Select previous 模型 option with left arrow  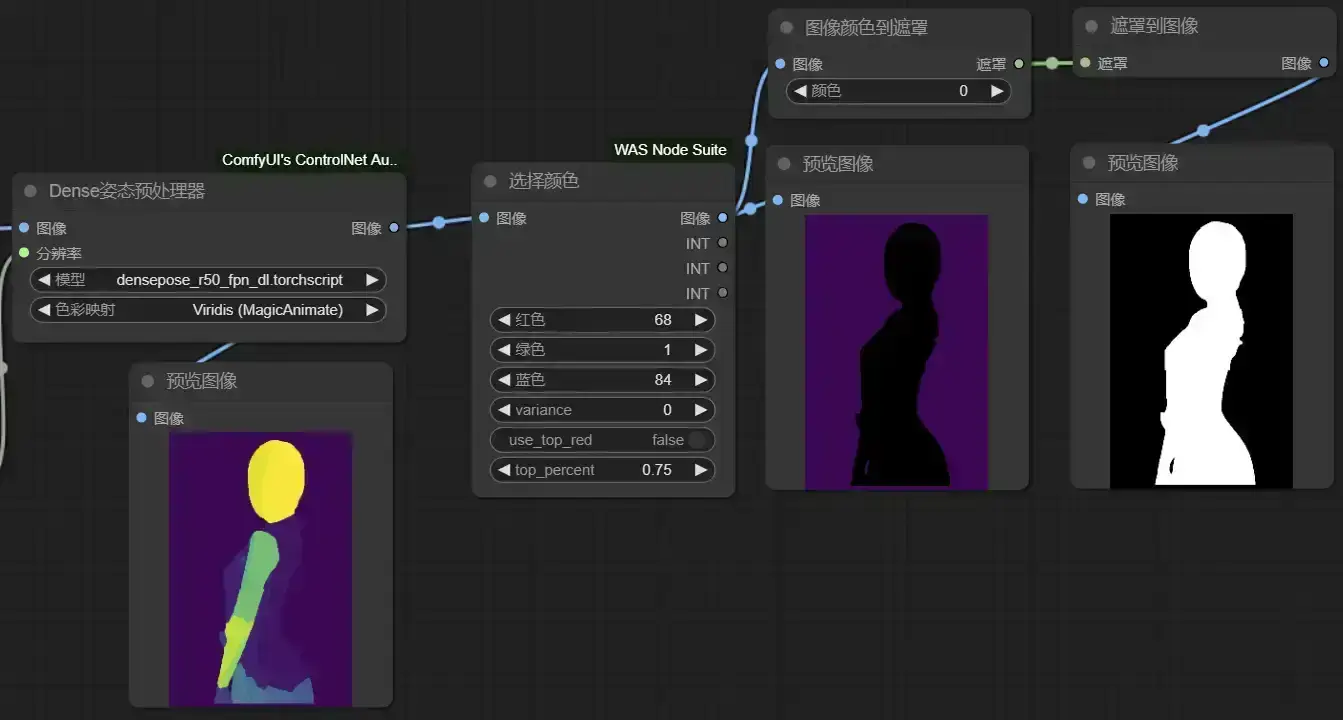44,280
